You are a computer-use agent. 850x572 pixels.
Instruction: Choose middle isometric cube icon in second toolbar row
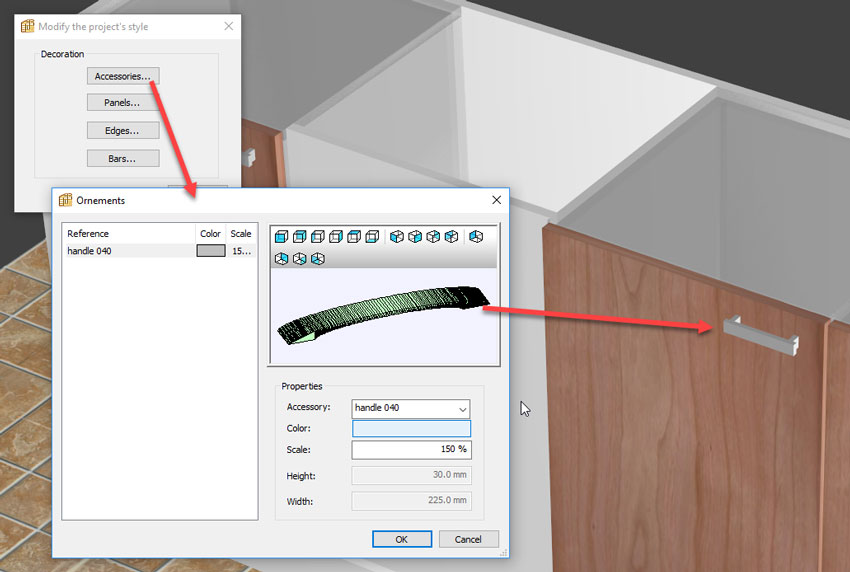pyautogui.click(x=299, y=259)
